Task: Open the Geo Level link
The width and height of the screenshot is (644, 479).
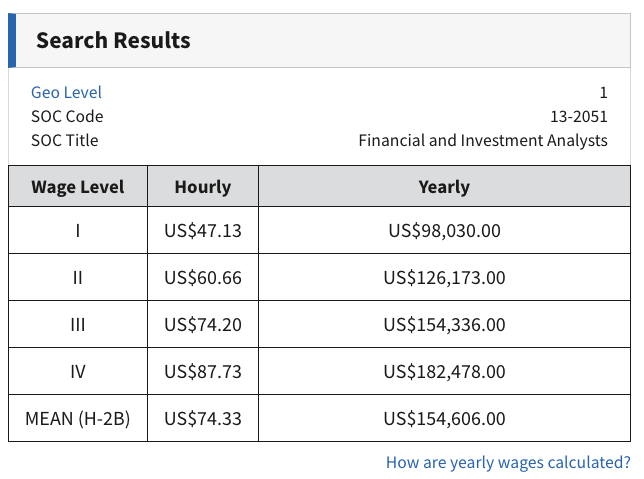Action: (x=66, y=92)
